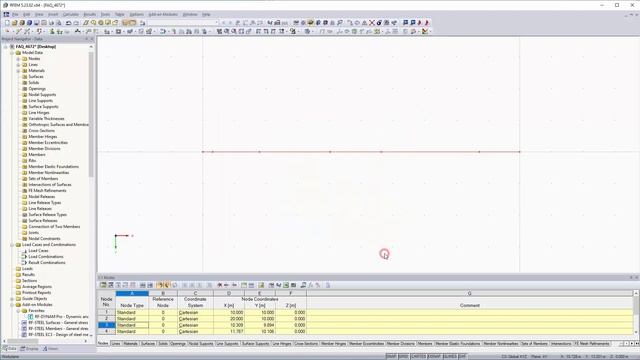This screenshot has width=640, height=360.
Task: Open the Insert menu
Action: [x=53, y=14]
